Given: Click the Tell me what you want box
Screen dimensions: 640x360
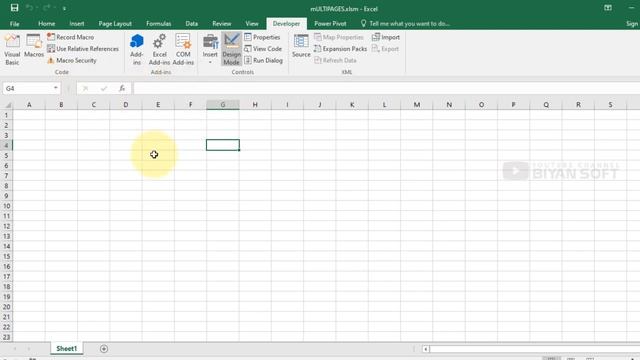Looking at the screenshot, I should click(405, 24).
